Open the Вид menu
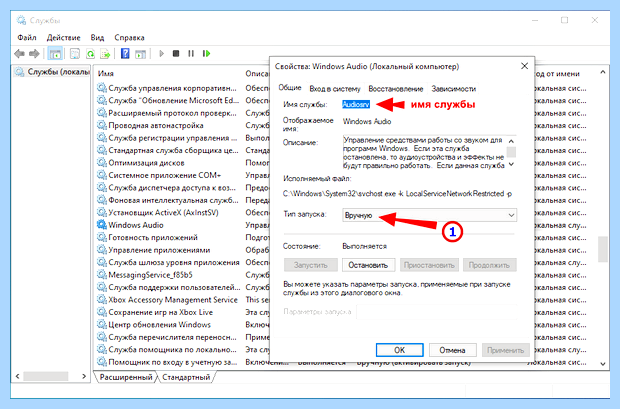The image size is (620, 409). (x=97, y=38)
